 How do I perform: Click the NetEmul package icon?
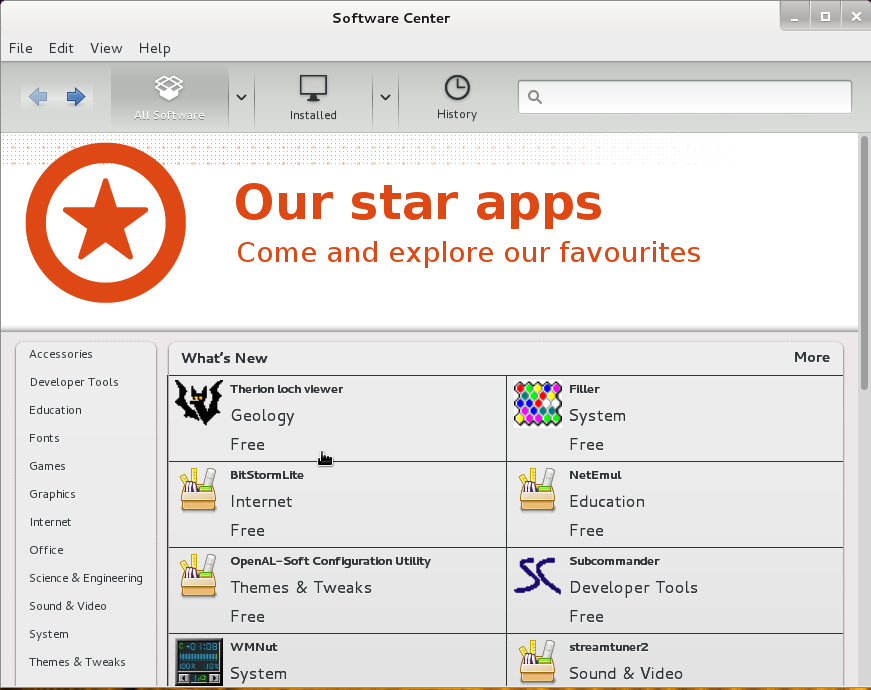pyautogui.click(x=537, y=489)
